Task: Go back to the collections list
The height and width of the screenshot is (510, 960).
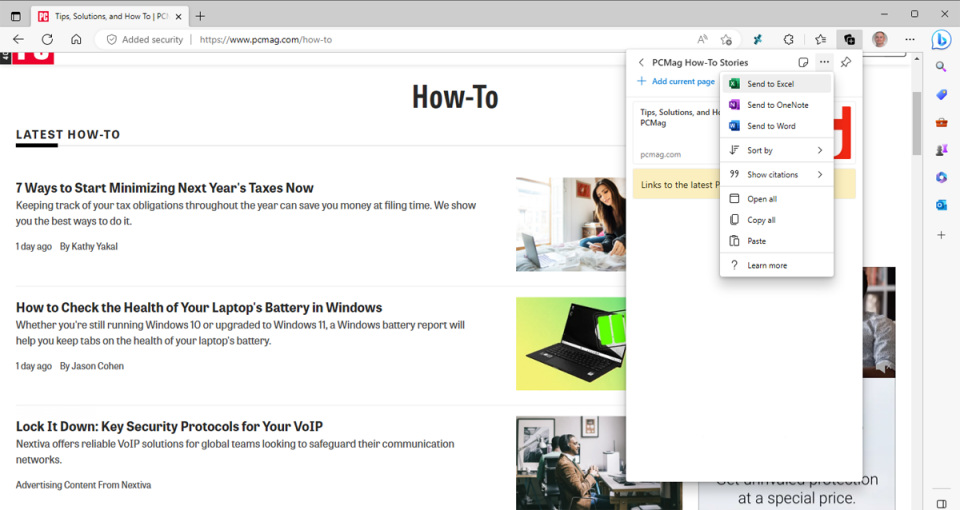Action: [x=641, y=62]
